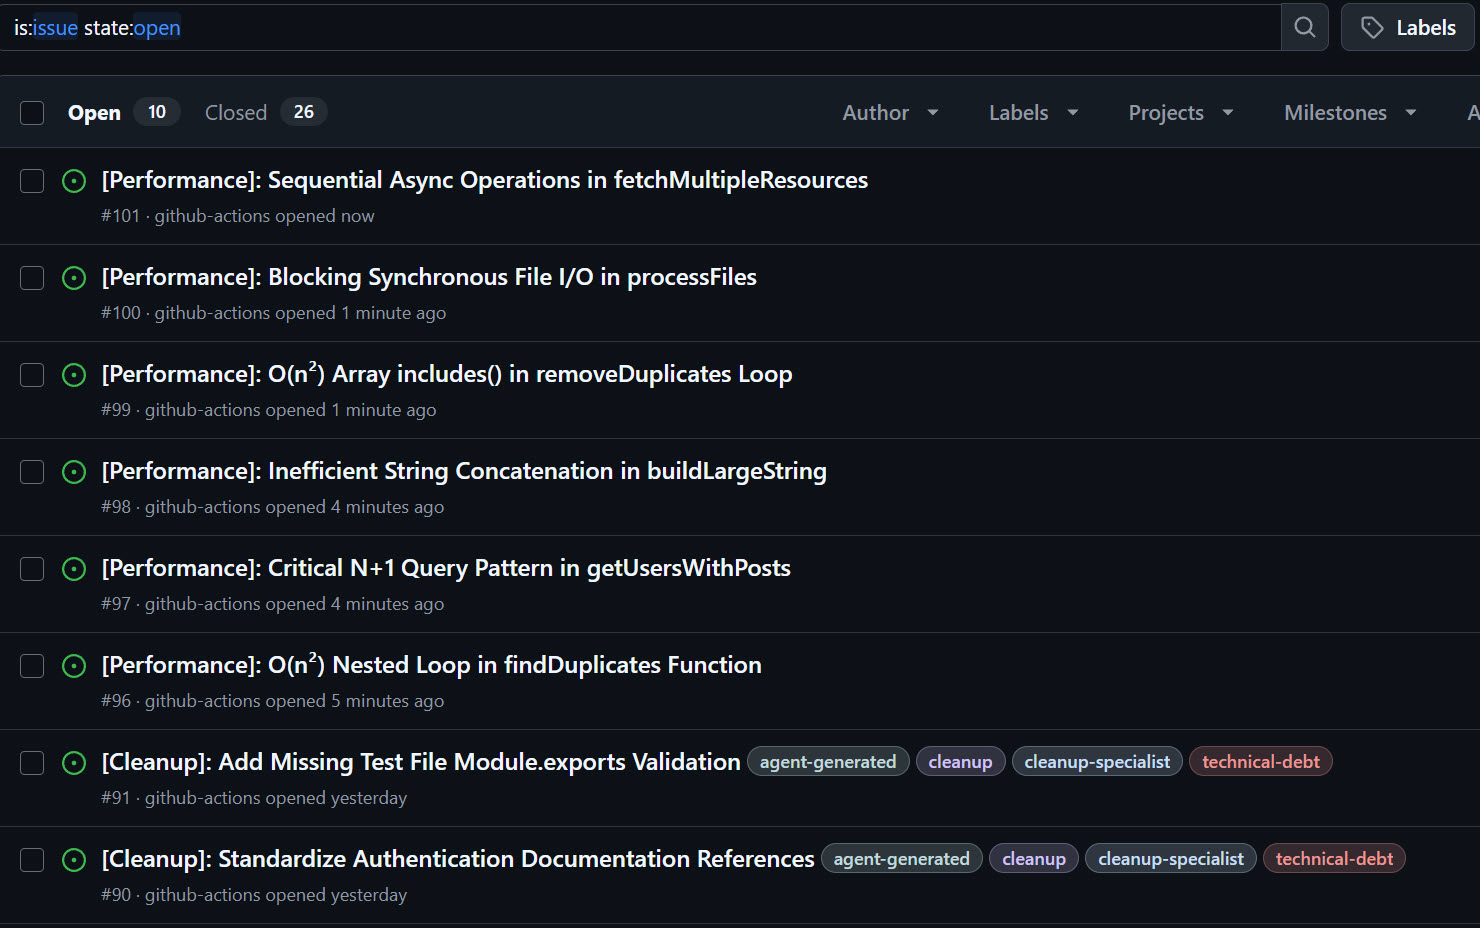
Task: Click the search magnifier icon
Action: pos(1304,27)
